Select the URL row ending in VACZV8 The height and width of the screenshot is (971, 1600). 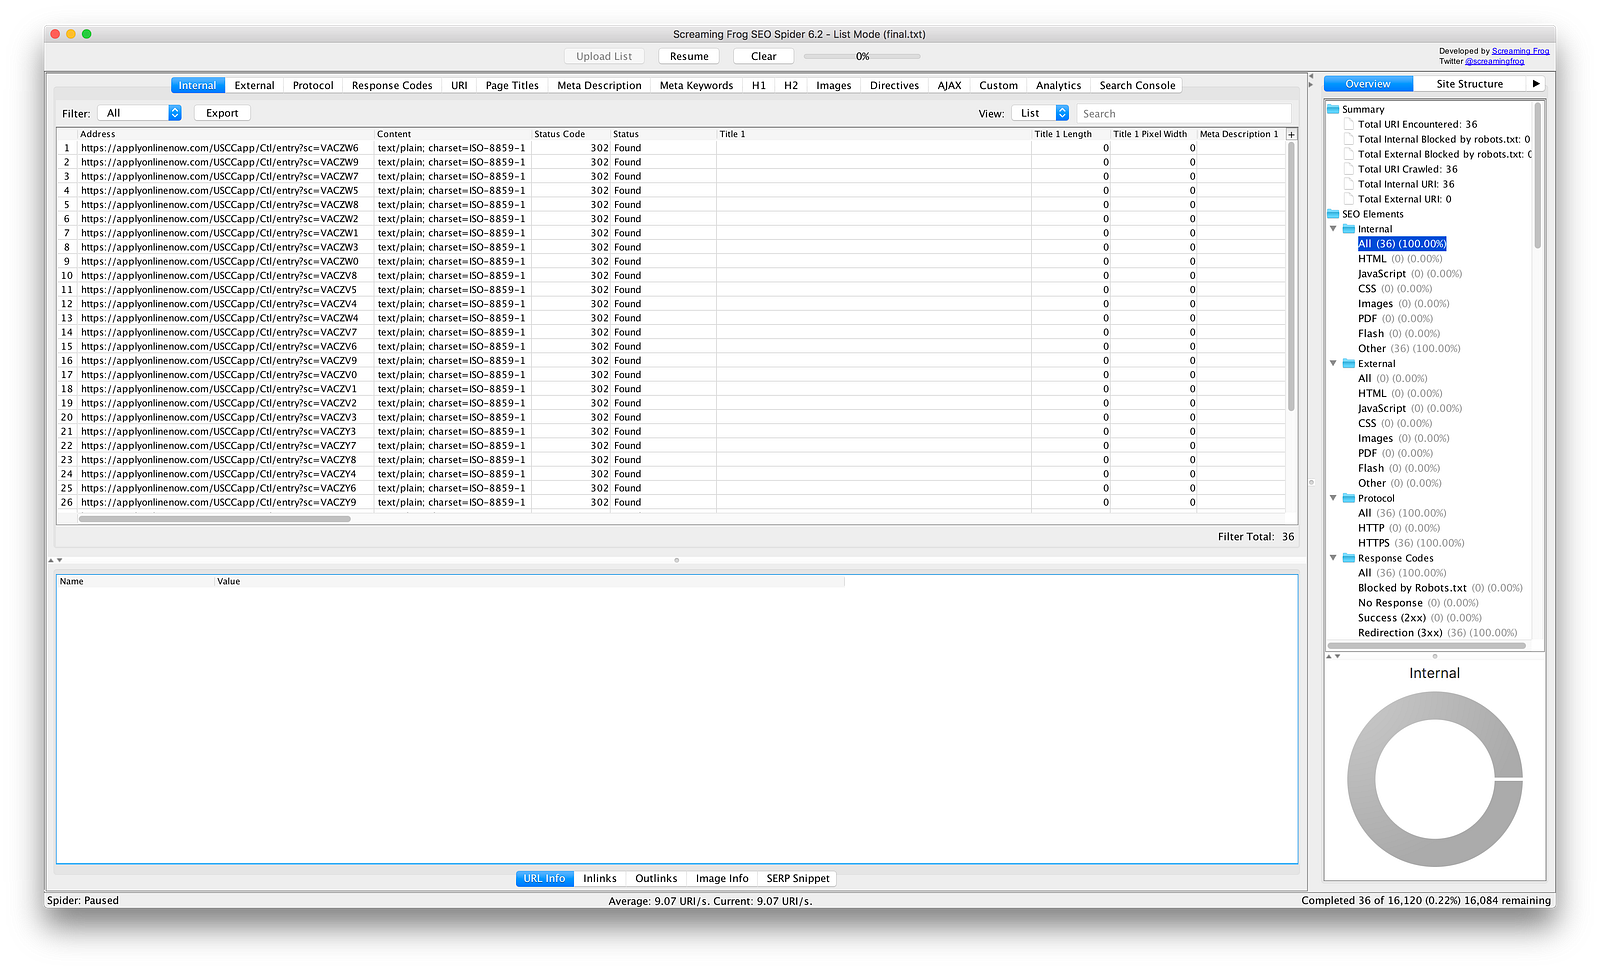670,276
